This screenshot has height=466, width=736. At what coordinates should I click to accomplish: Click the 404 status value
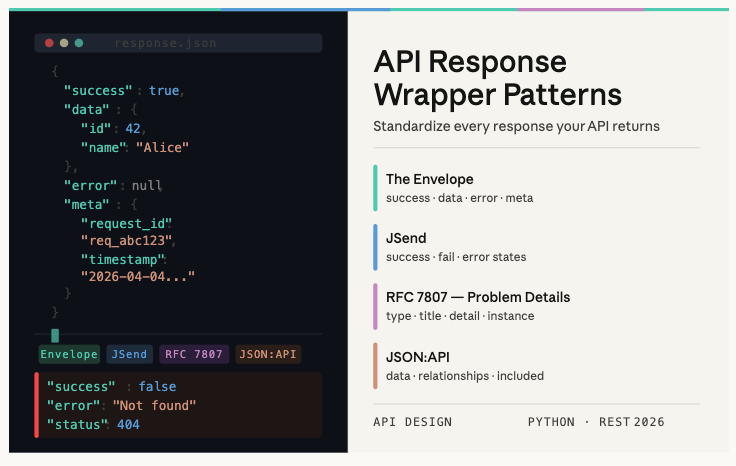pos(128,424)
